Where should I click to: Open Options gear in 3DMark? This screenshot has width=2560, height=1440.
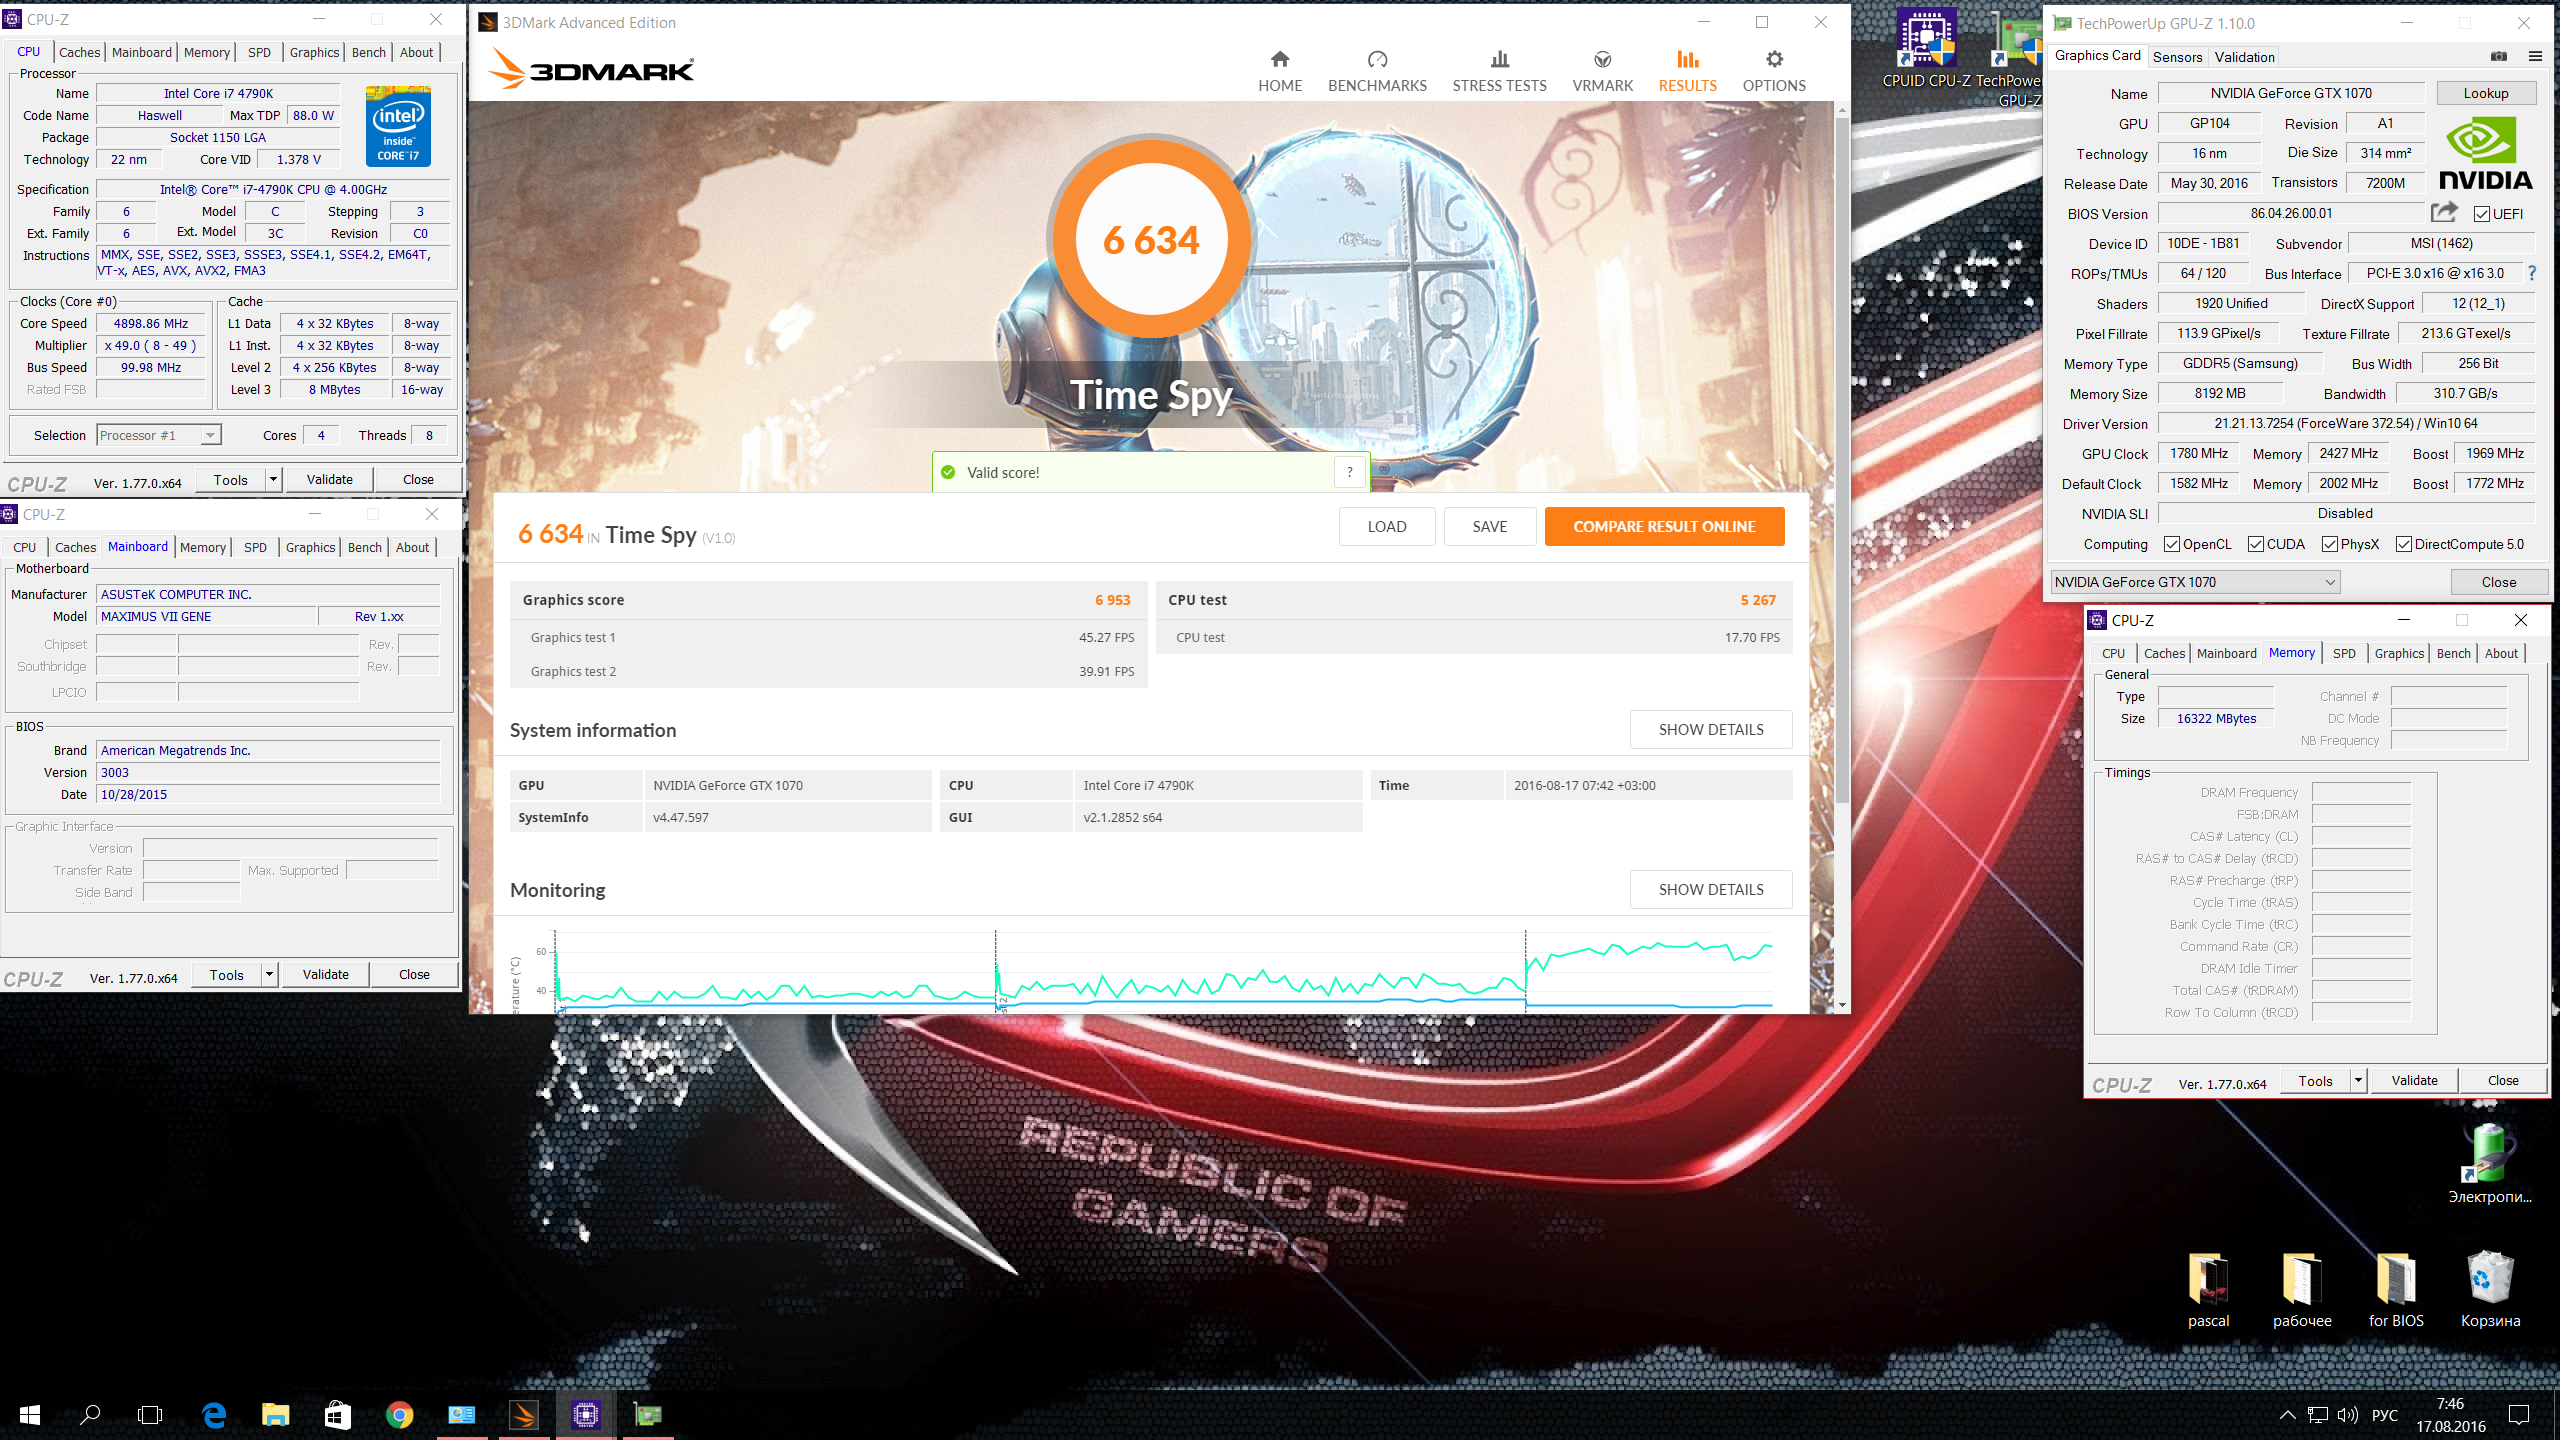tap(1774, 60)
